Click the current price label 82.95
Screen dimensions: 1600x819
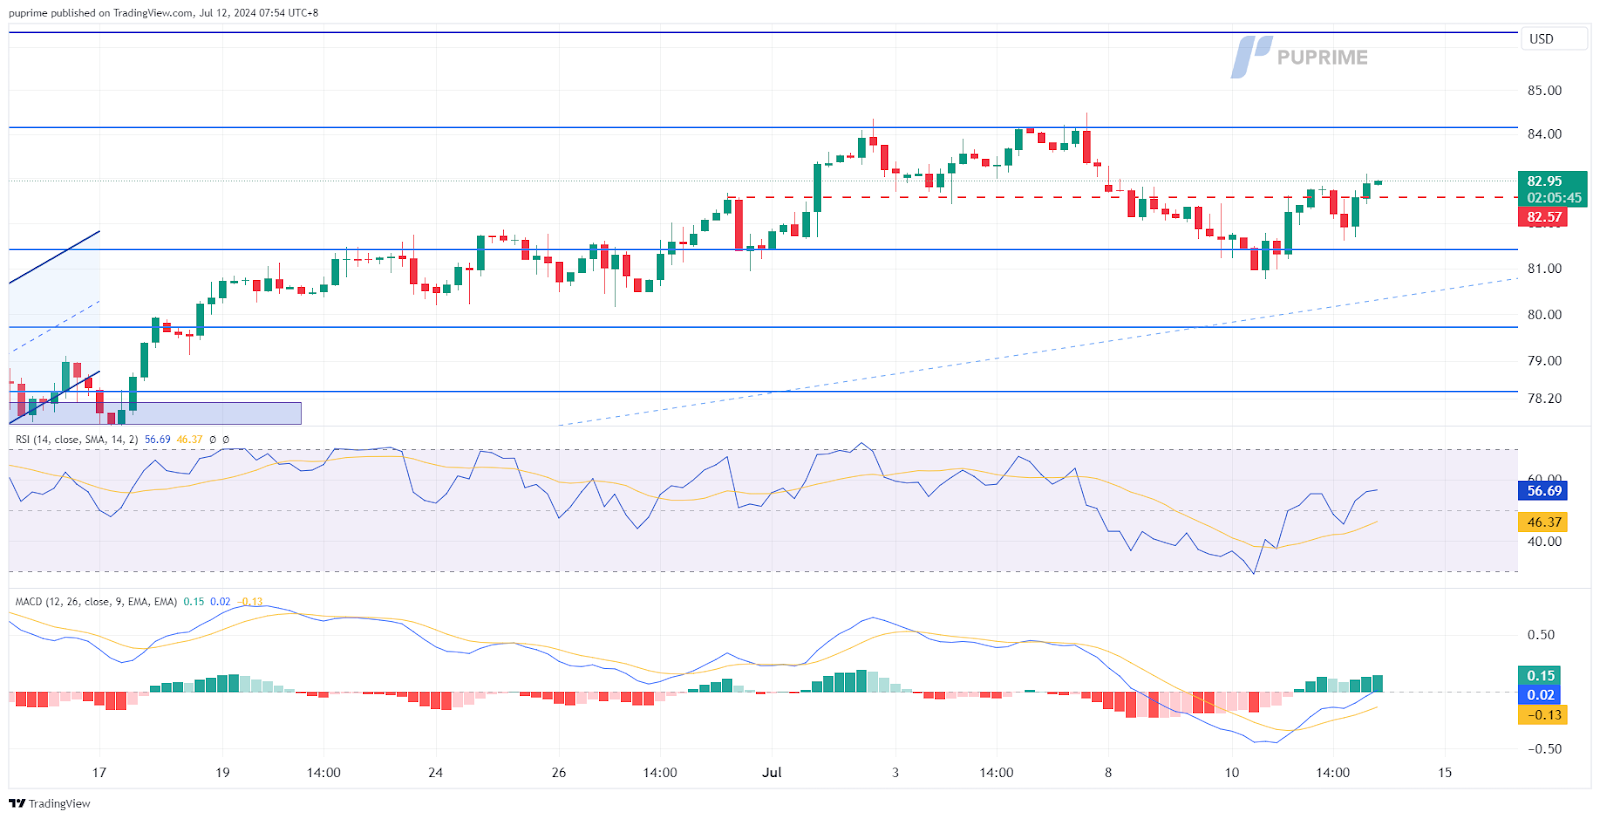(x=1545, y=181)
